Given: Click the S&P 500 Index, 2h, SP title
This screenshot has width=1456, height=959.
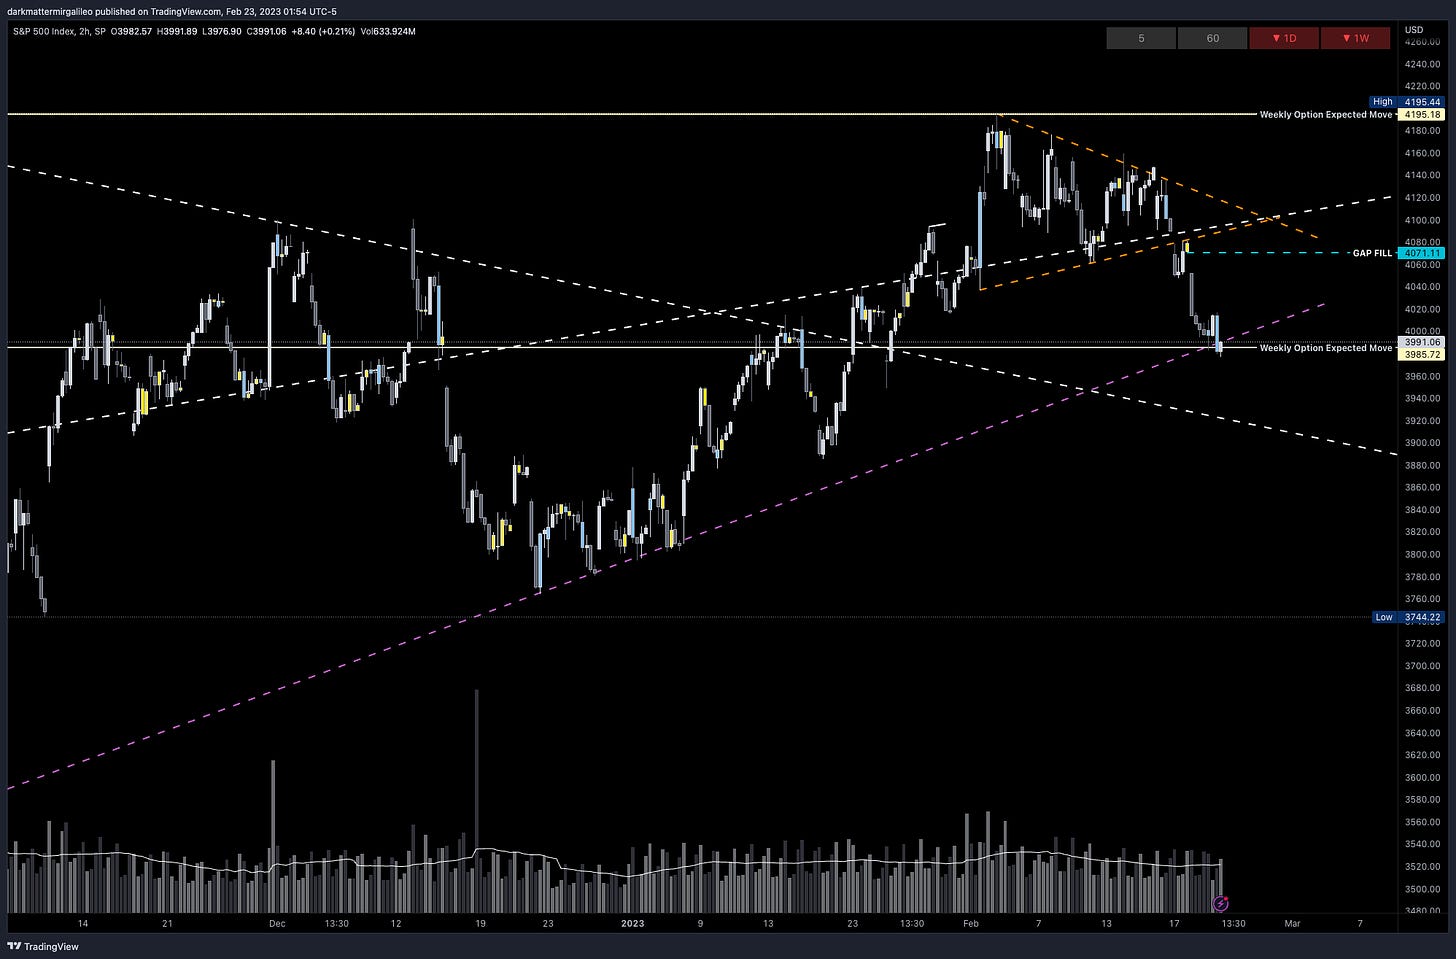Looking at the screenshot, I should click(x=59, y=32).
